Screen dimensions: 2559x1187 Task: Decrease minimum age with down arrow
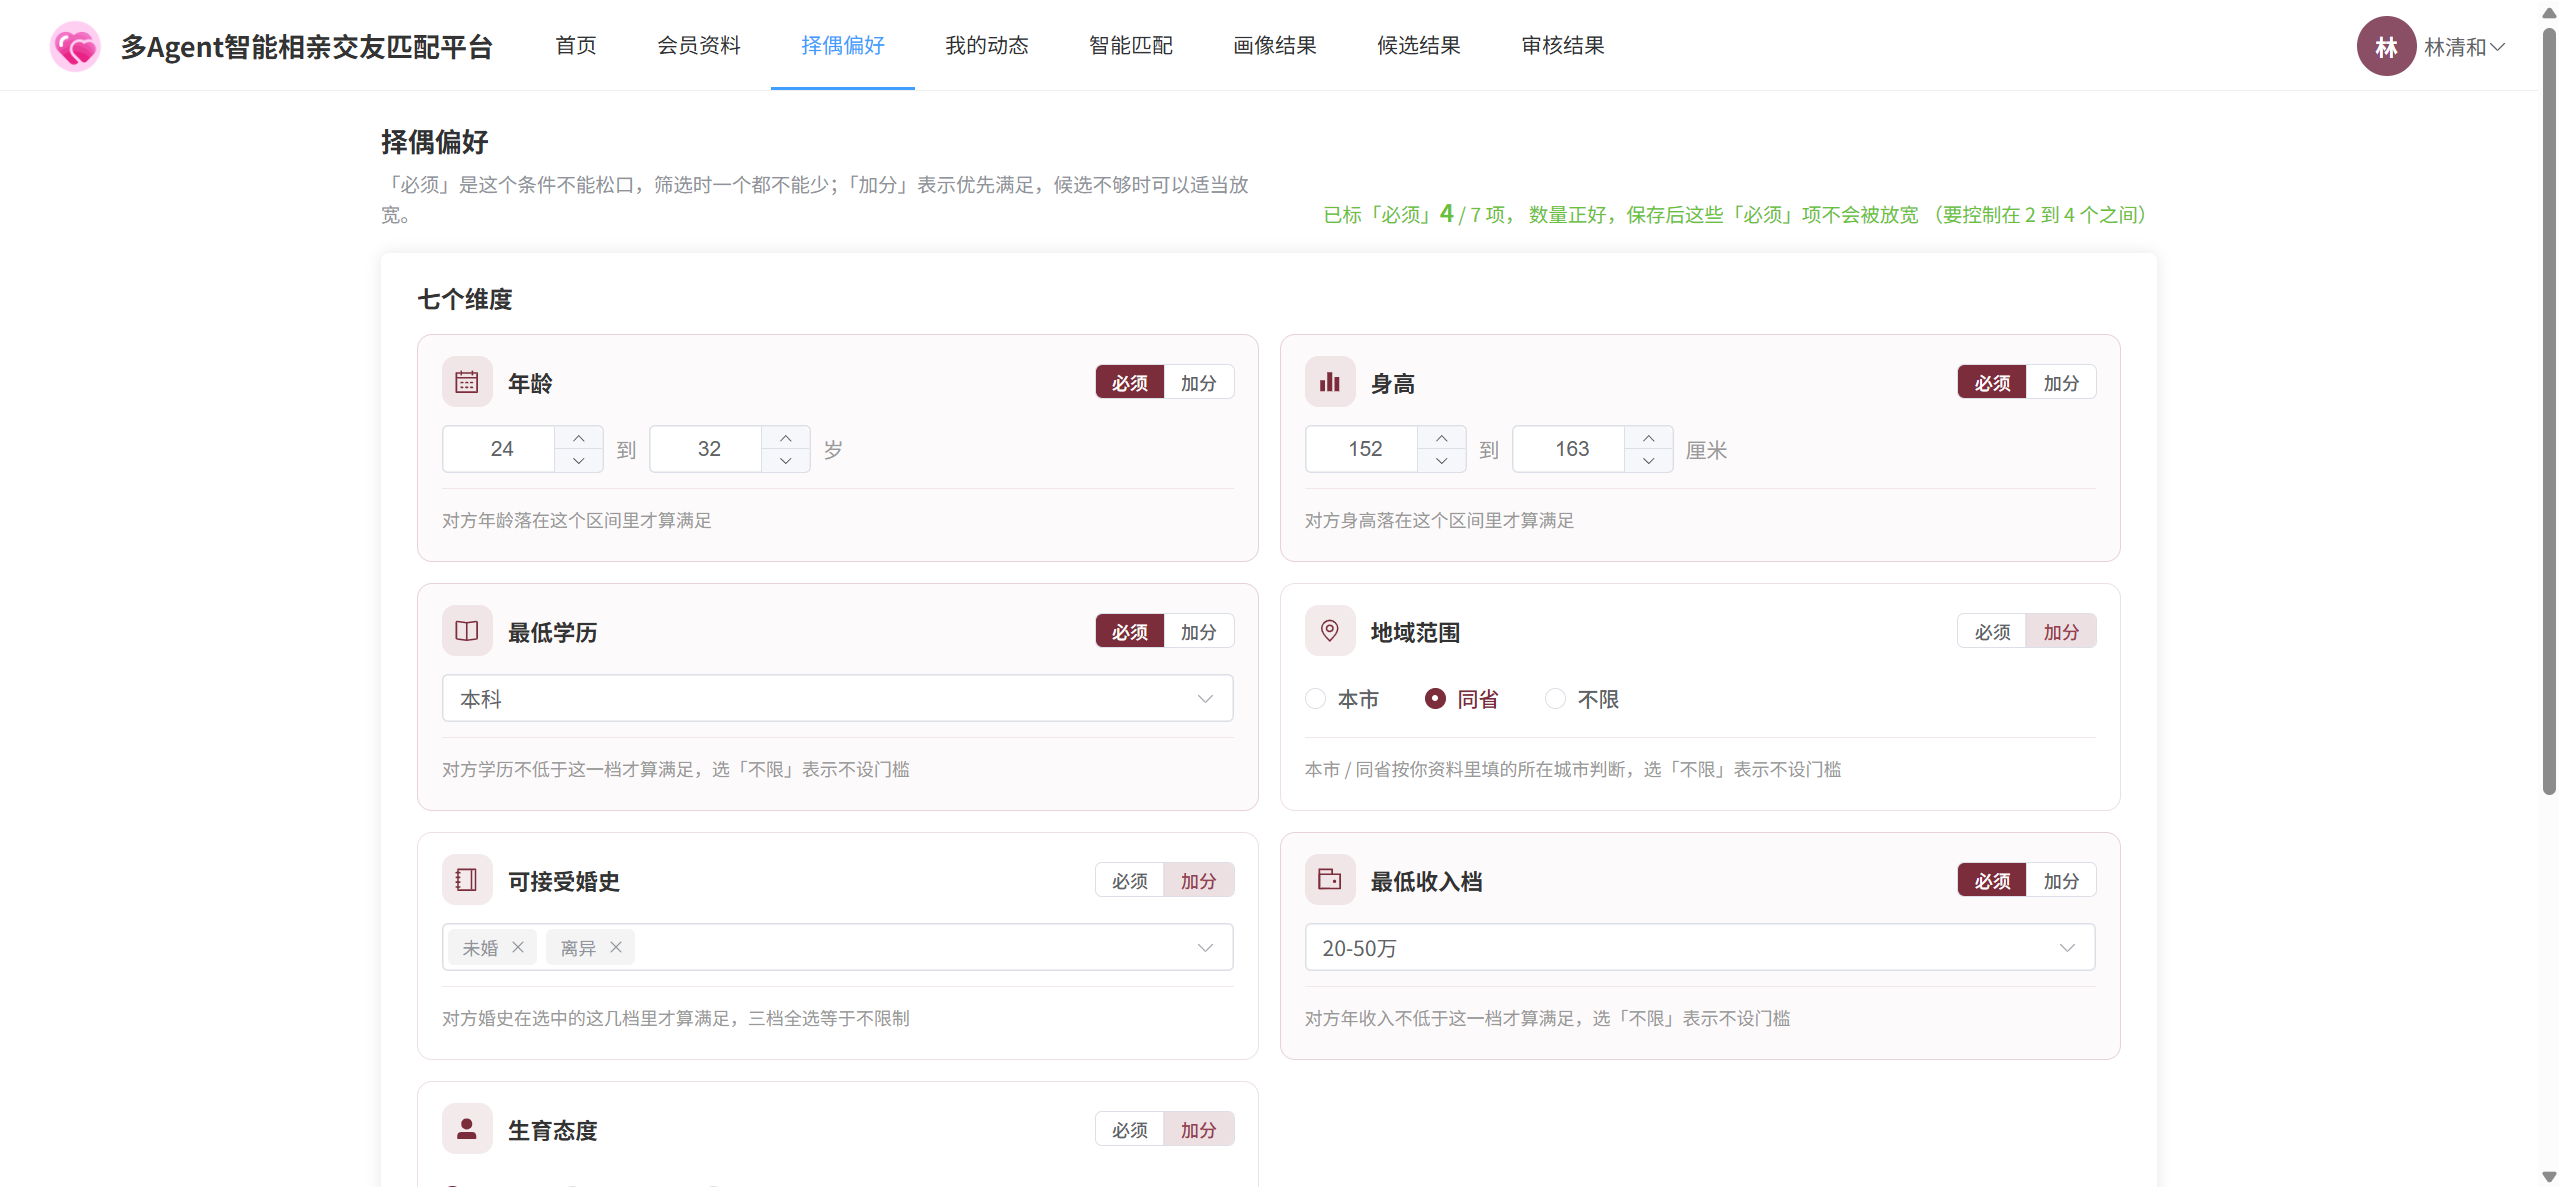click(579, 461)
